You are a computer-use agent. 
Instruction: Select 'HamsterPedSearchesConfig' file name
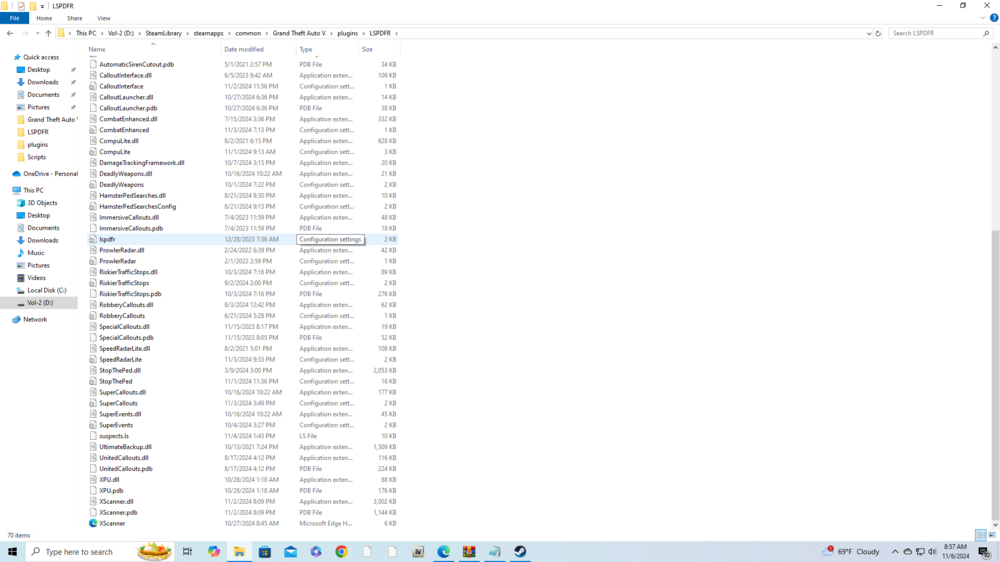(138, 207)
